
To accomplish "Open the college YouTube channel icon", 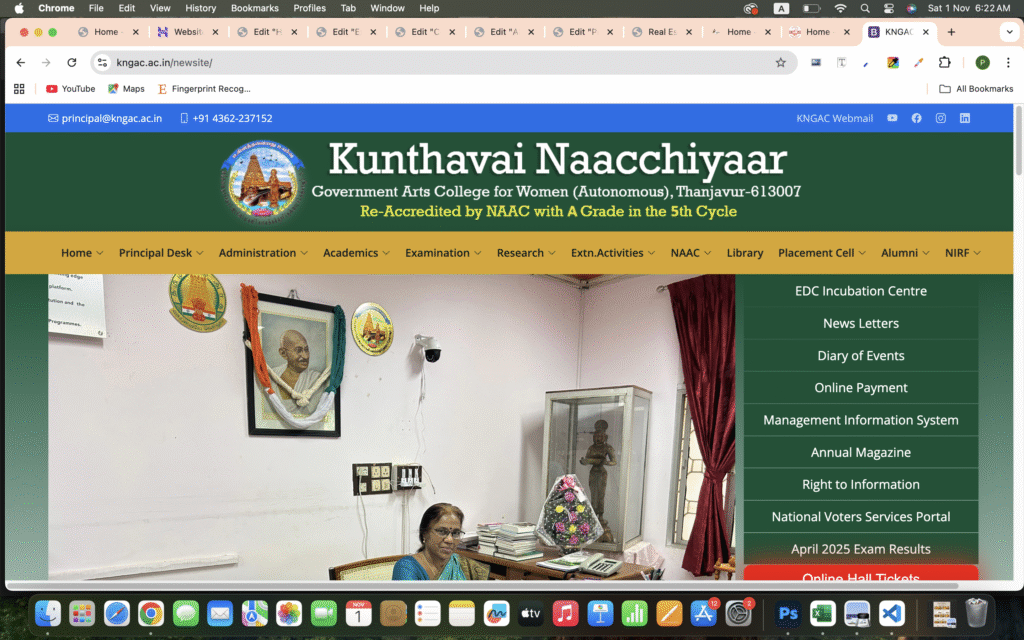I will (892, 118).
